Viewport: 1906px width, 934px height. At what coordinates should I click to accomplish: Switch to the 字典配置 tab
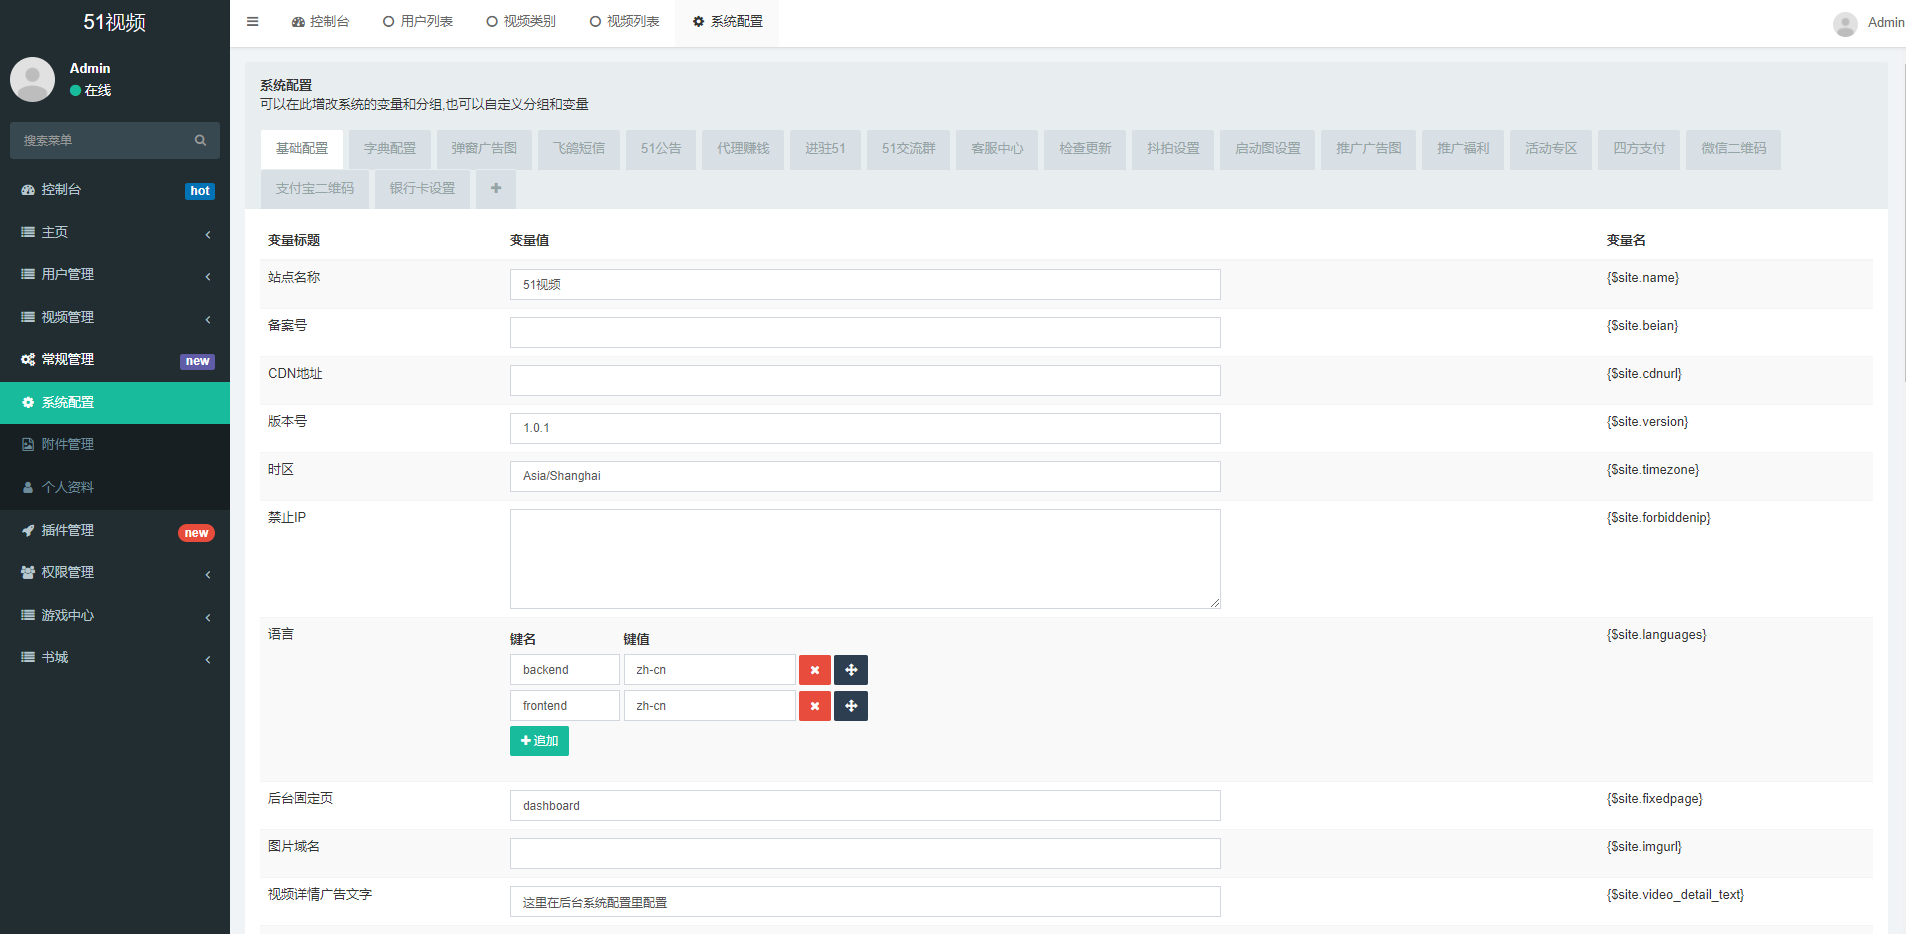(x=389, y=148)
